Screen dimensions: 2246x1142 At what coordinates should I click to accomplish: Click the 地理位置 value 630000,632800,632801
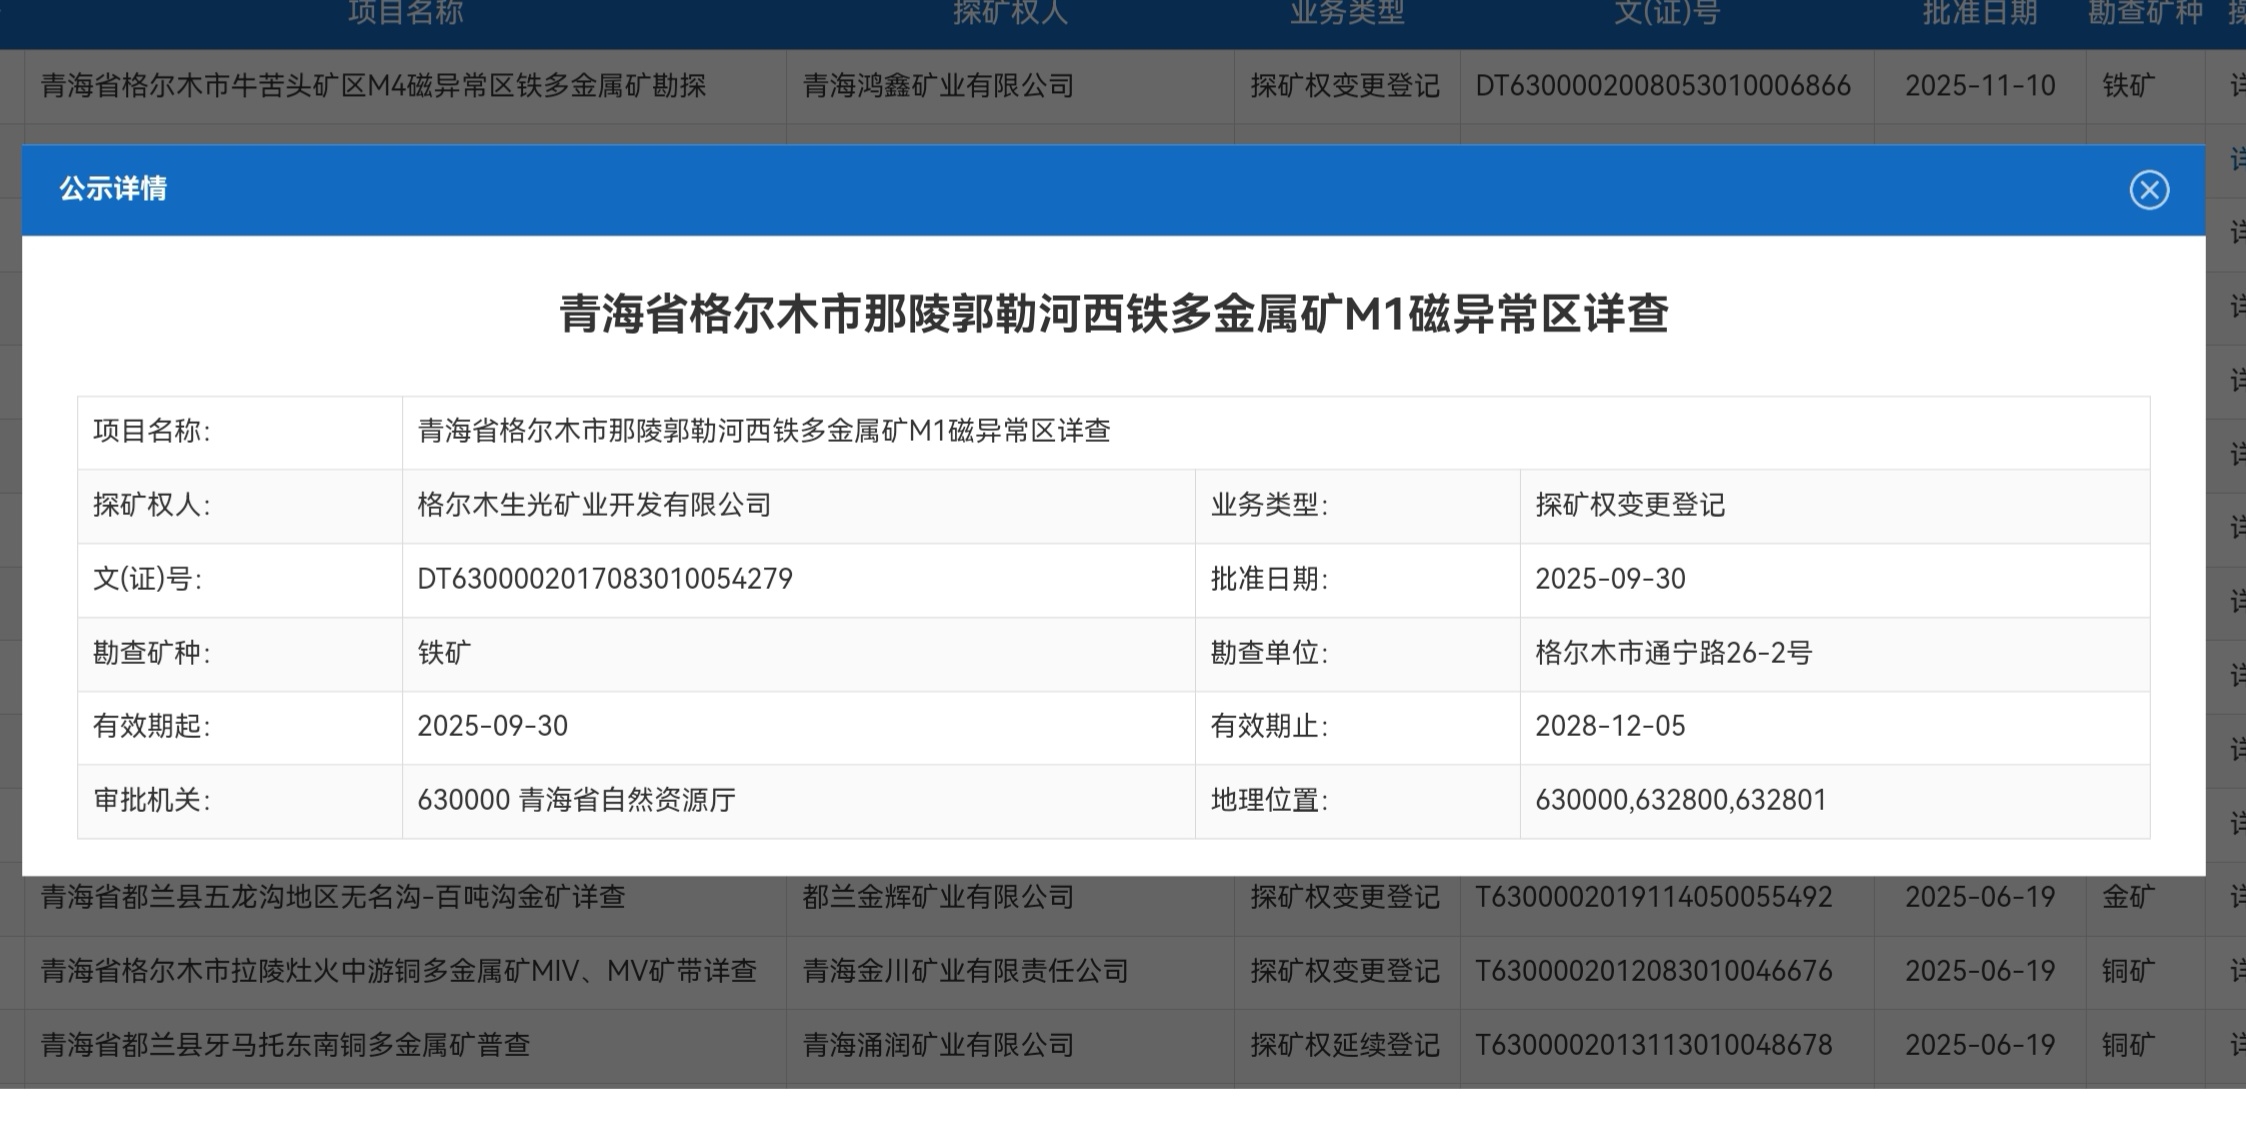click(x=1680, y=800)
